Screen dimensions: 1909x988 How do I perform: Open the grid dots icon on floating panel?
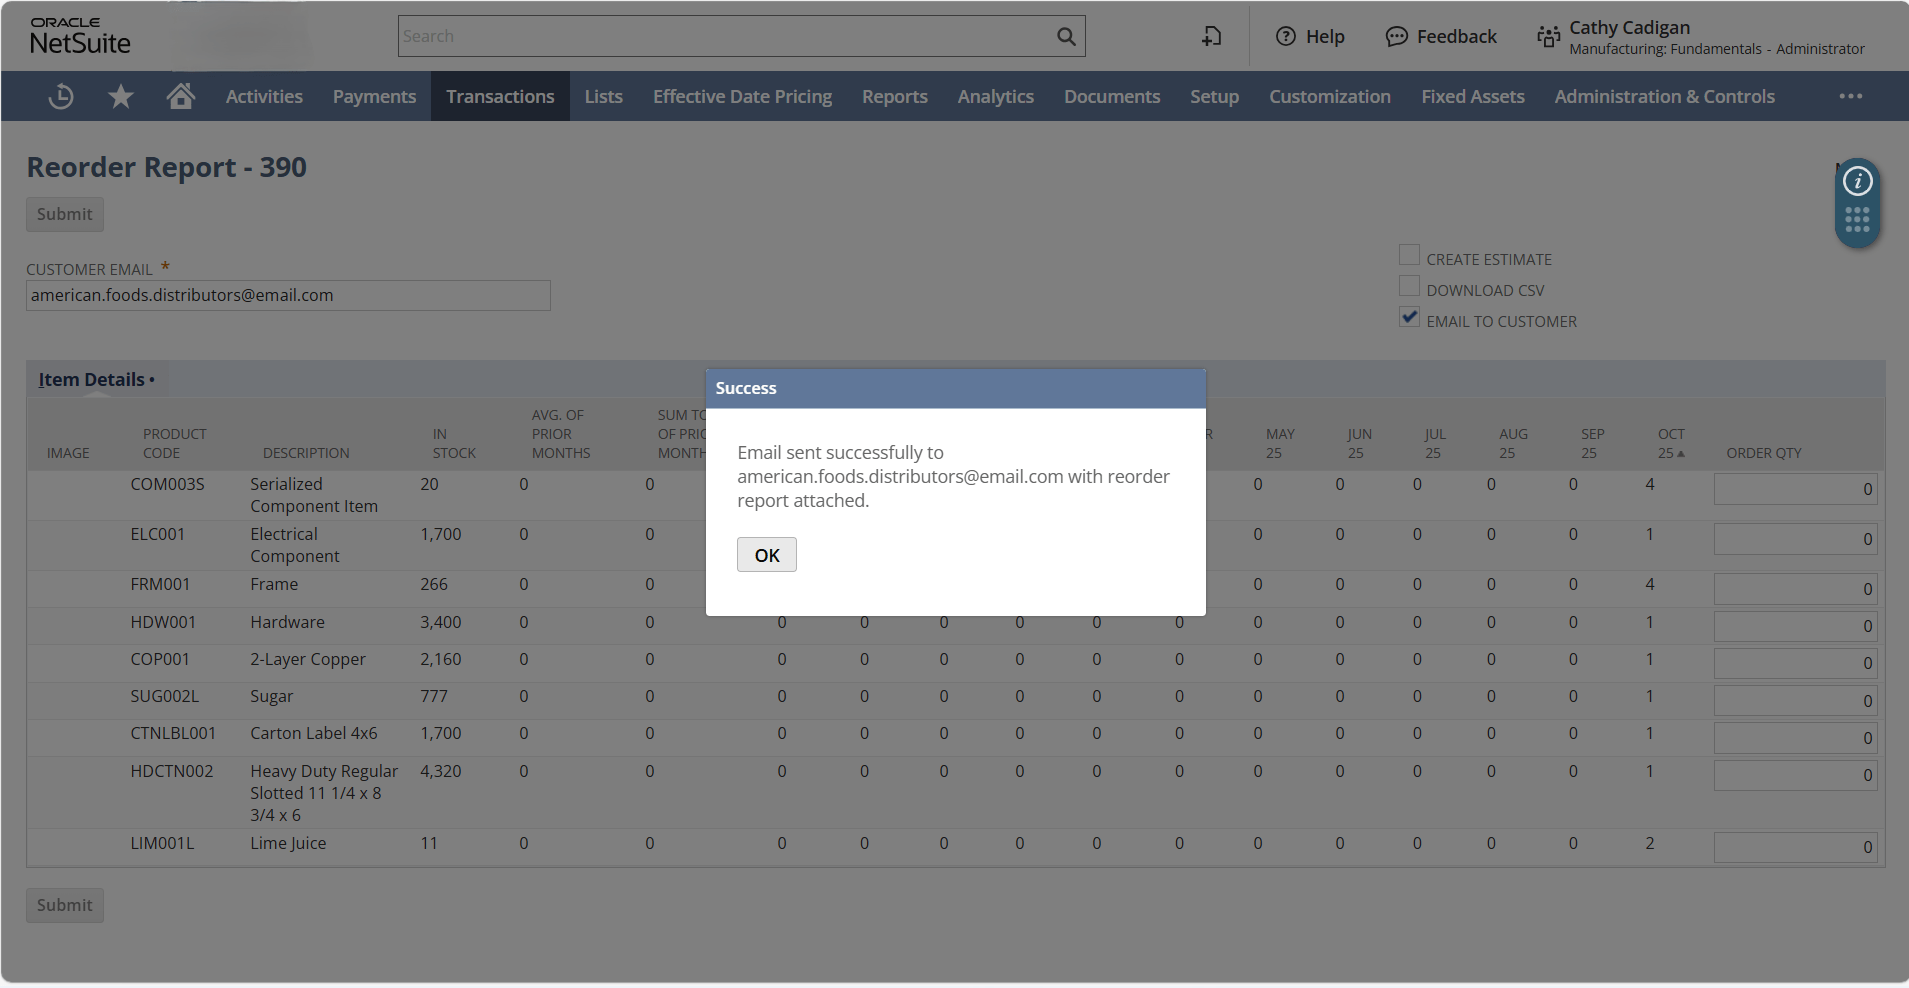[1857, 220]
